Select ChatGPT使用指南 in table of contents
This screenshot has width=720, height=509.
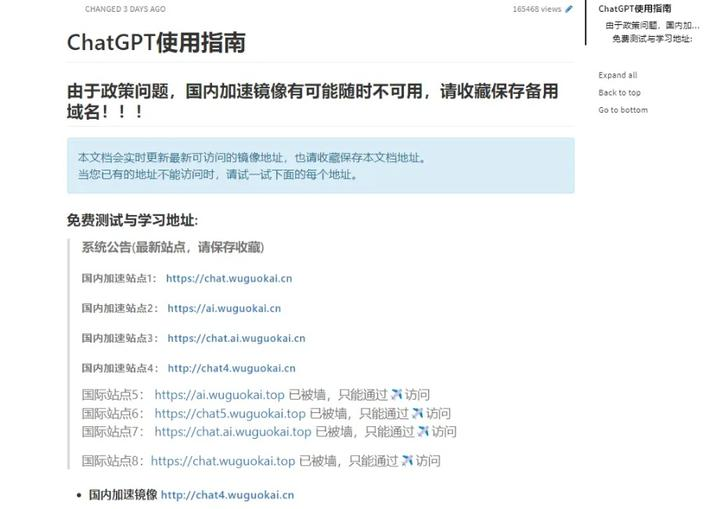635,8
